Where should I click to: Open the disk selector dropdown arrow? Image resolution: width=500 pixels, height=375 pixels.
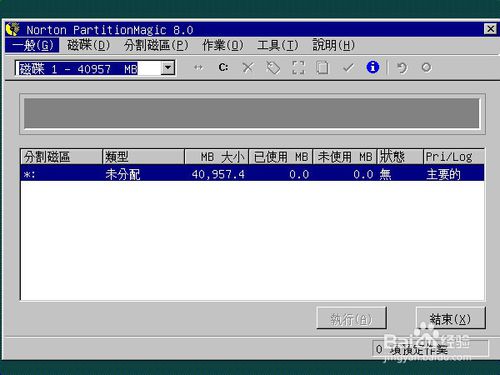[168, 68]
